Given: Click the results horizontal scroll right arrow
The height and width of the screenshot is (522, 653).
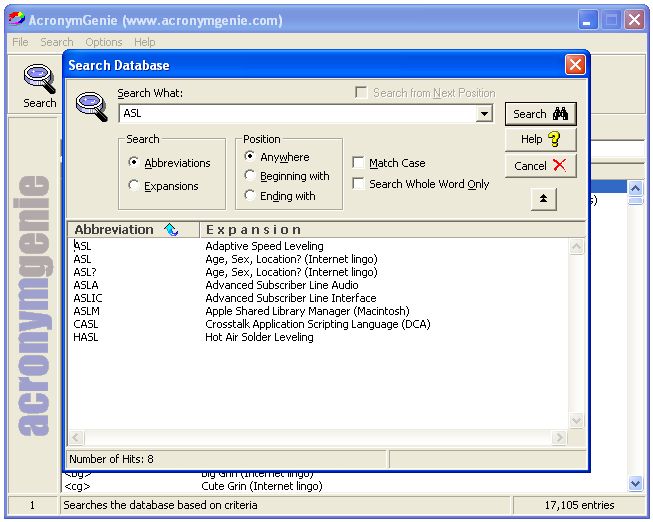Looking at the screenshot, I should tap(559, 437).
